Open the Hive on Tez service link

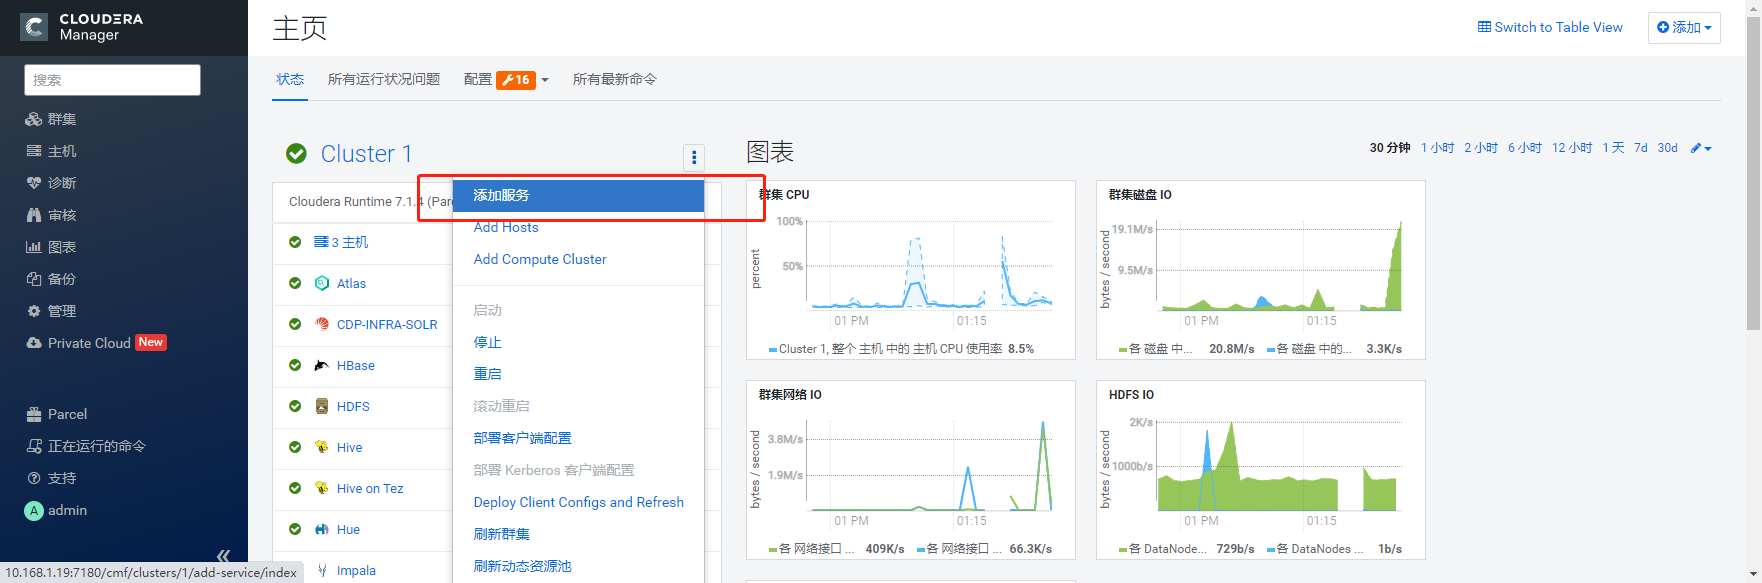pos(370,488)
